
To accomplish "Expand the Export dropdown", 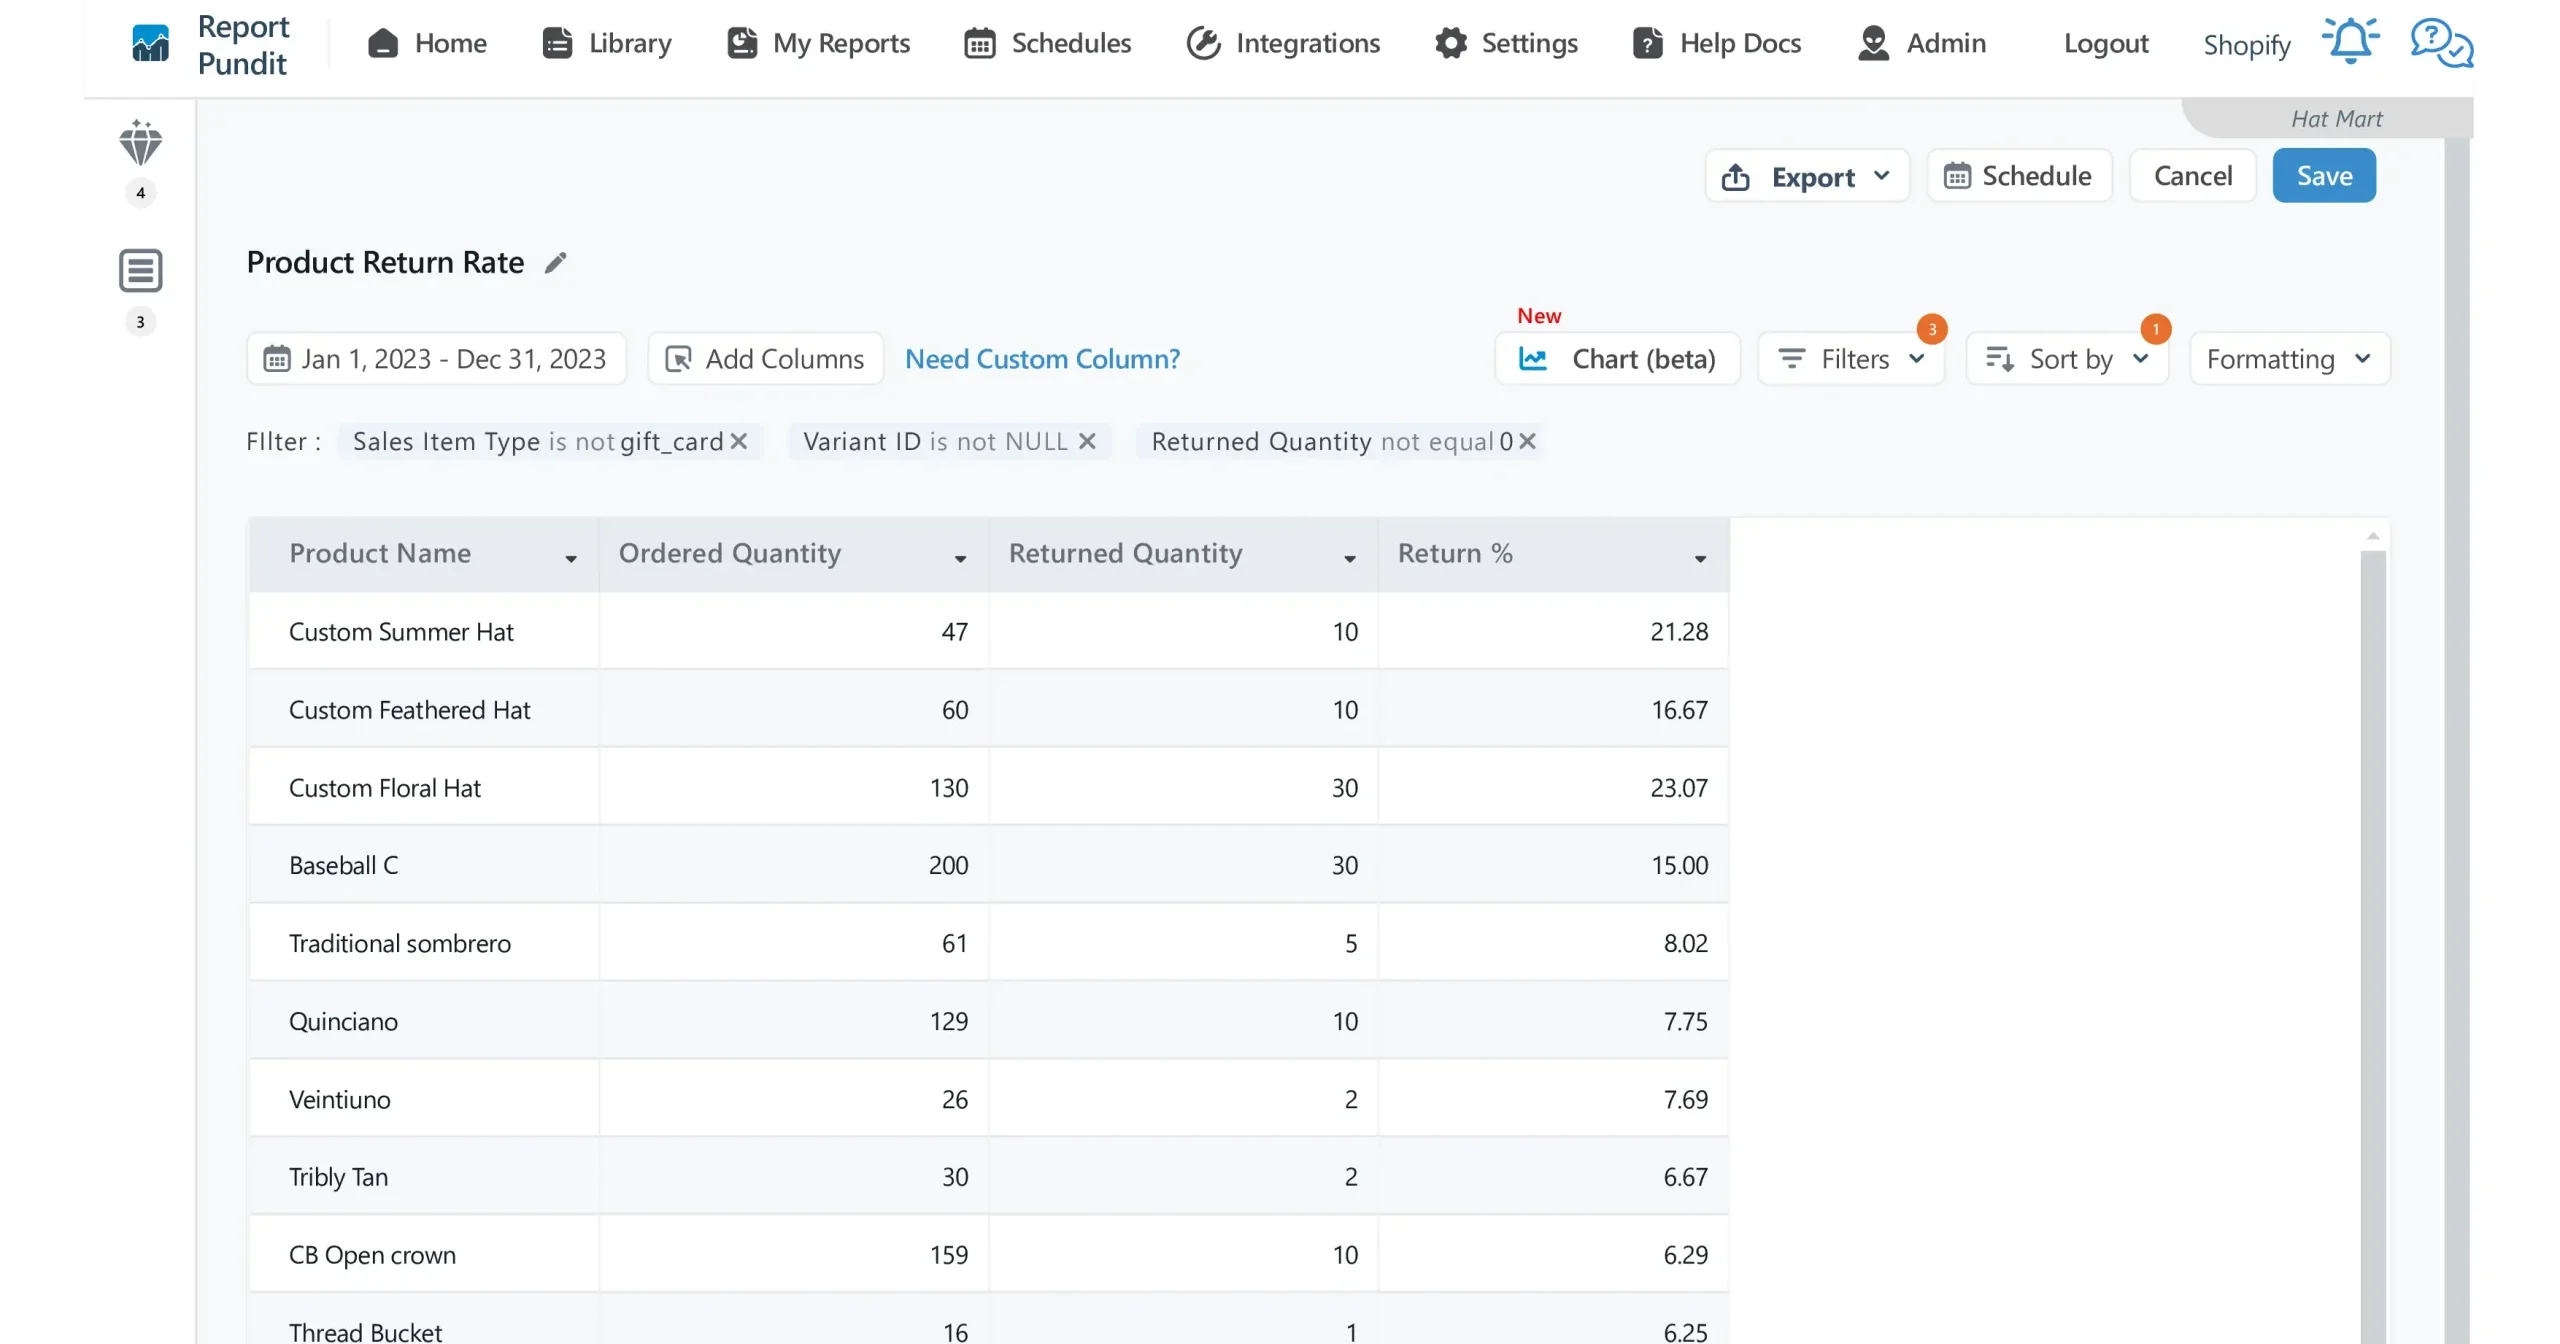I will (x=1806, y=176).
